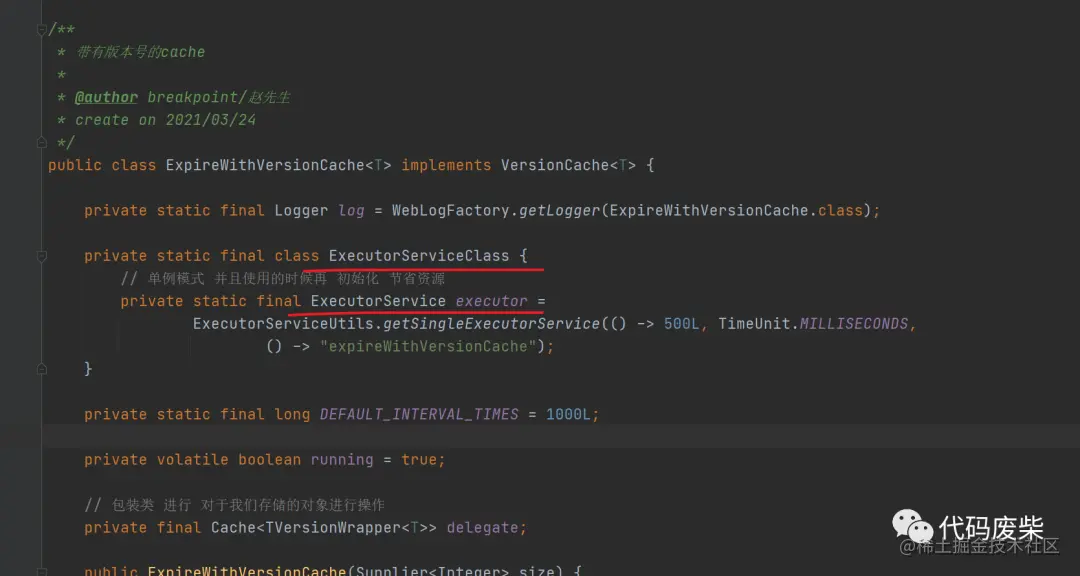
Task: Click the 'Logger' type name
Action: [x=301, y=211]
